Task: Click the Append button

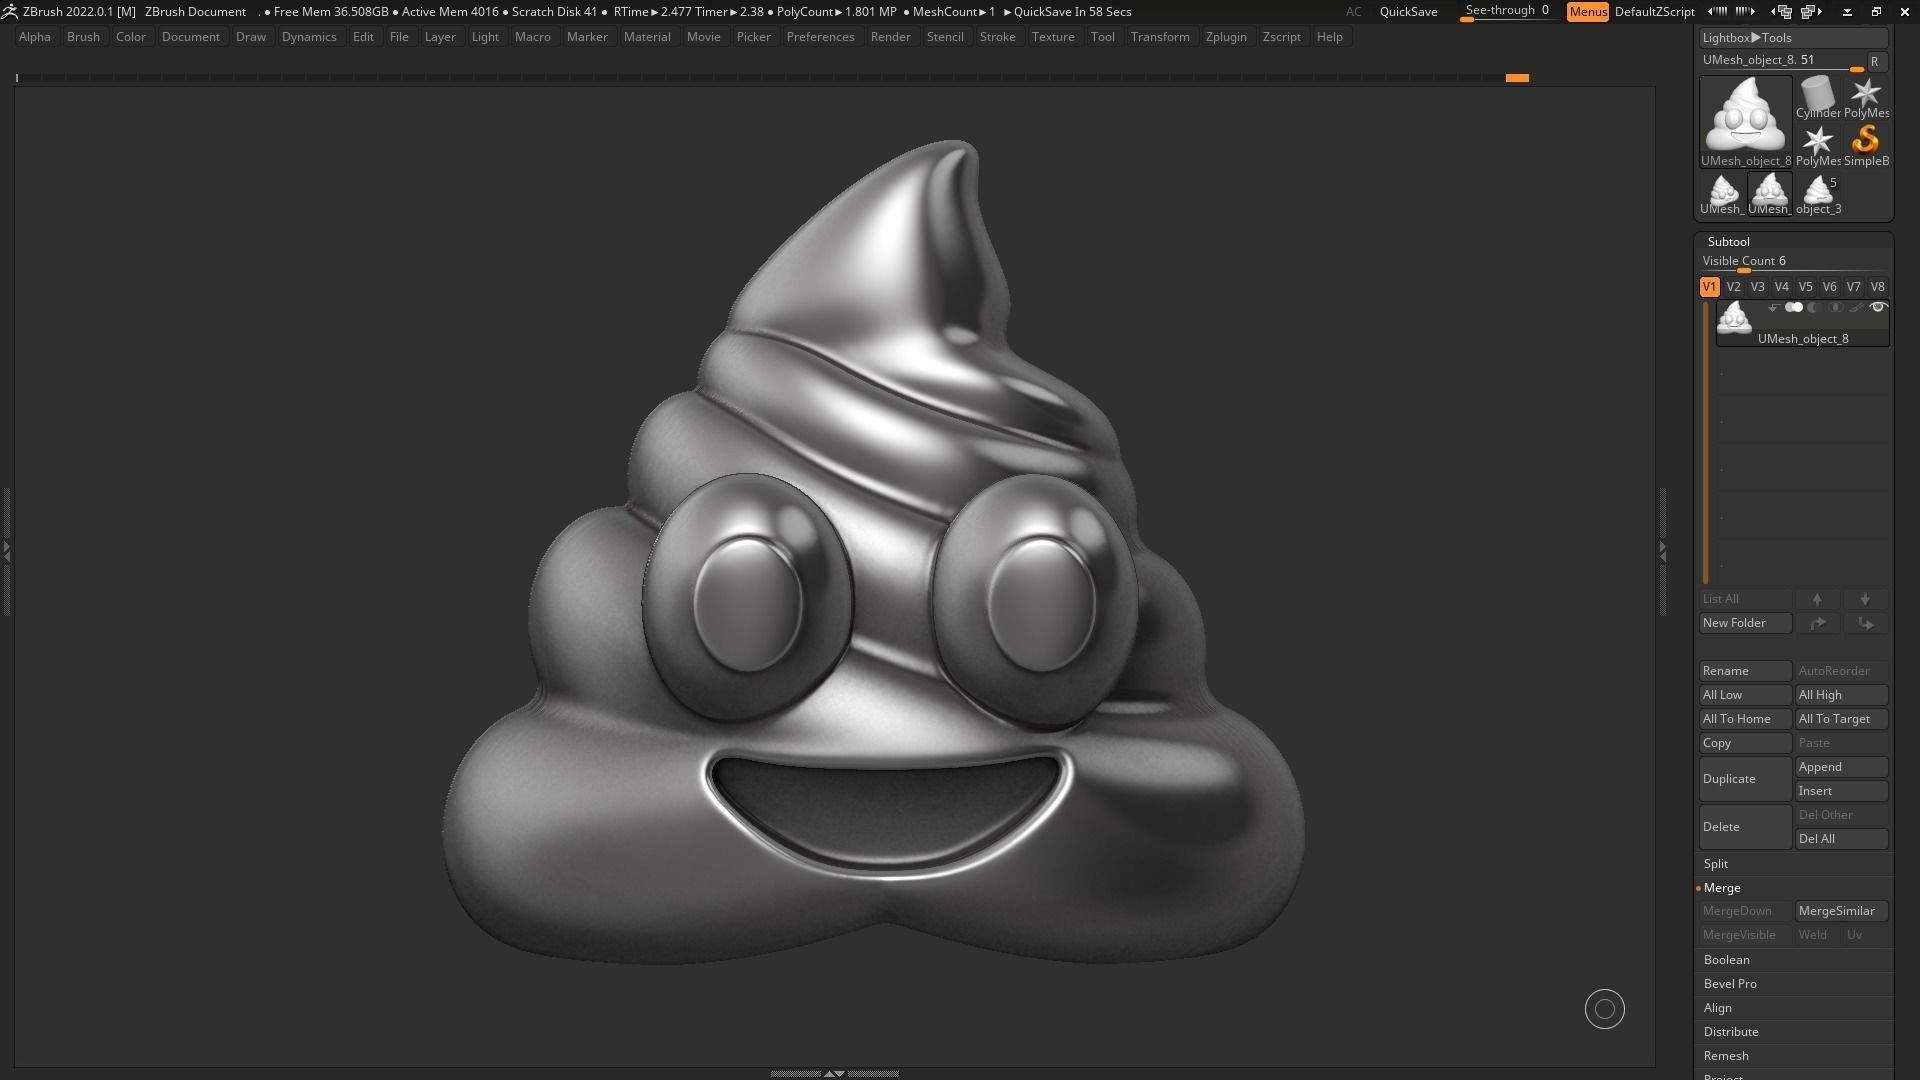Action: point(1842,767)
